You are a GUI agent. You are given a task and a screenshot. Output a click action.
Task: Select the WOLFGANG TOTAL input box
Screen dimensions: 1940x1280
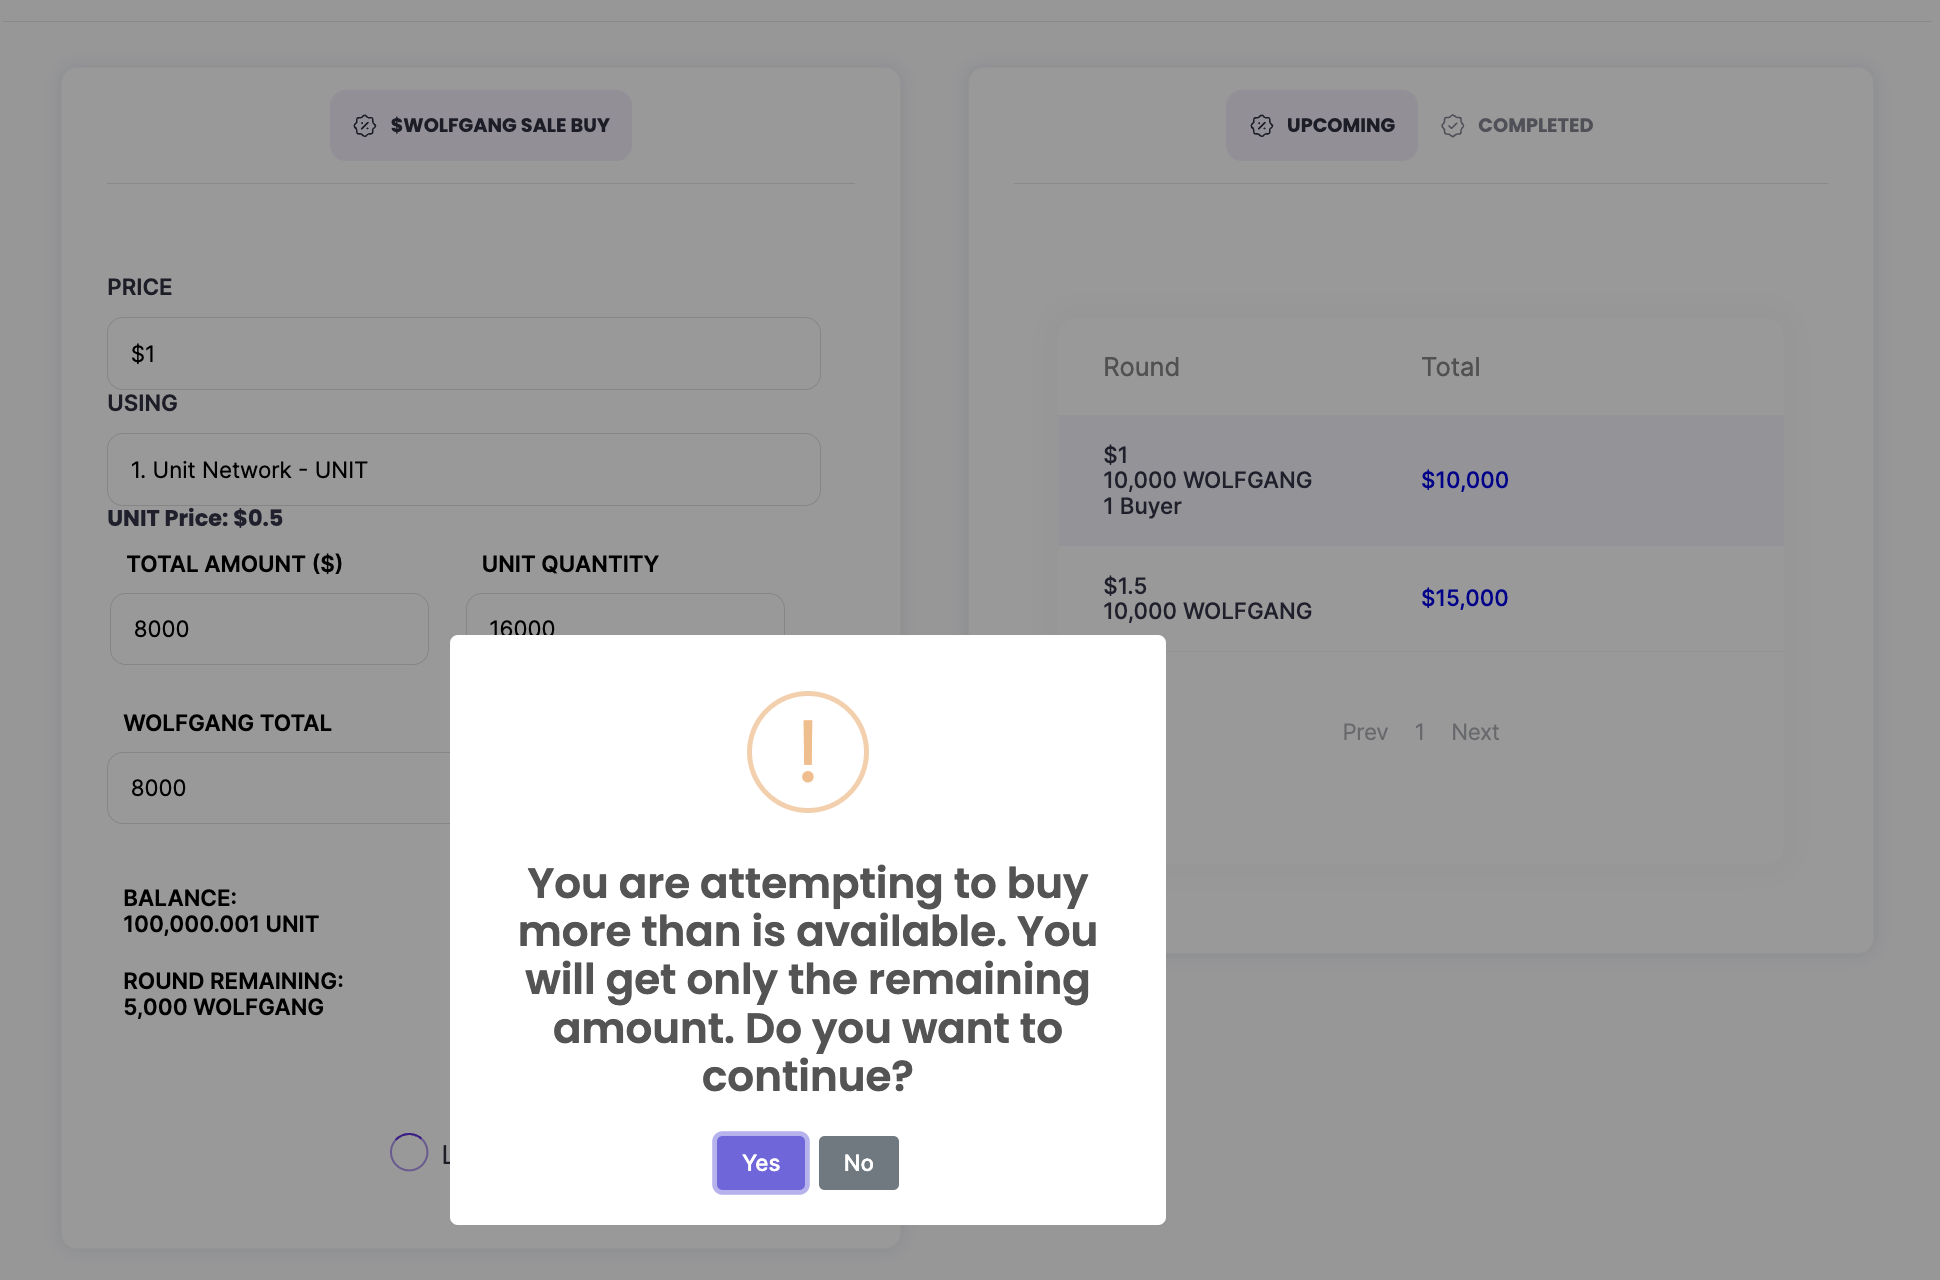(280, 788)
